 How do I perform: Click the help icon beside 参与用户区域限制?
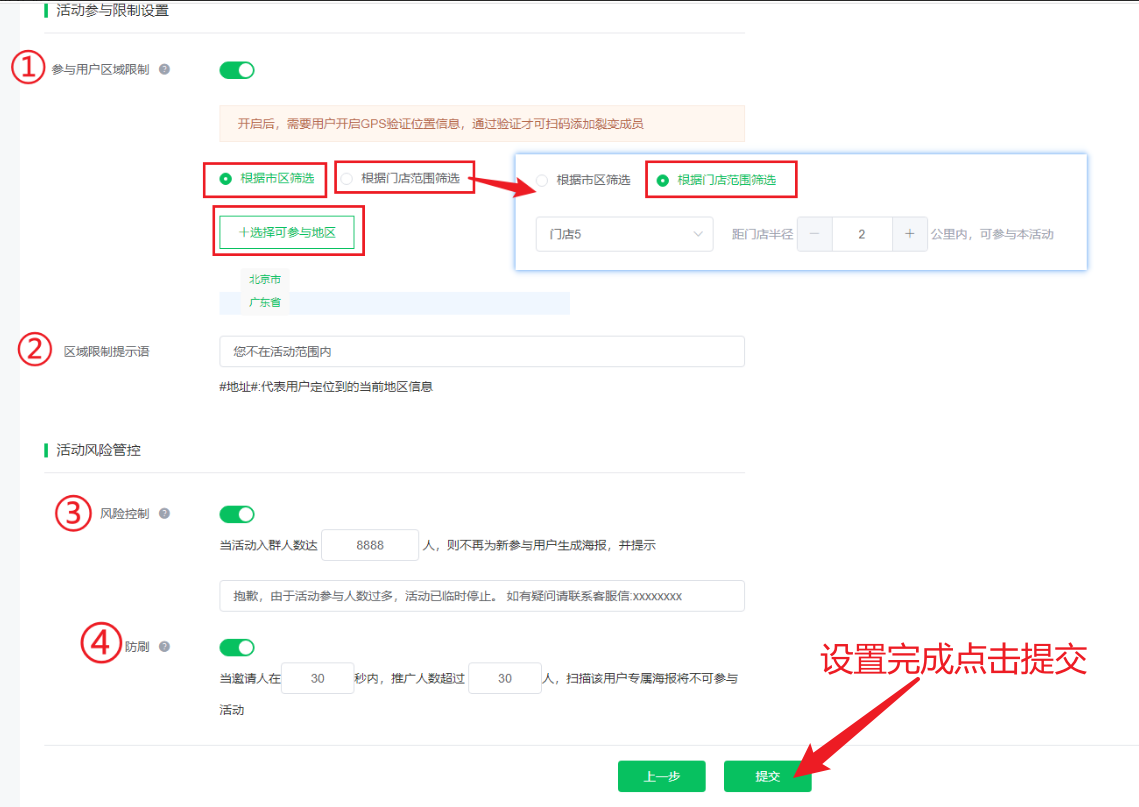coord(162,70)
